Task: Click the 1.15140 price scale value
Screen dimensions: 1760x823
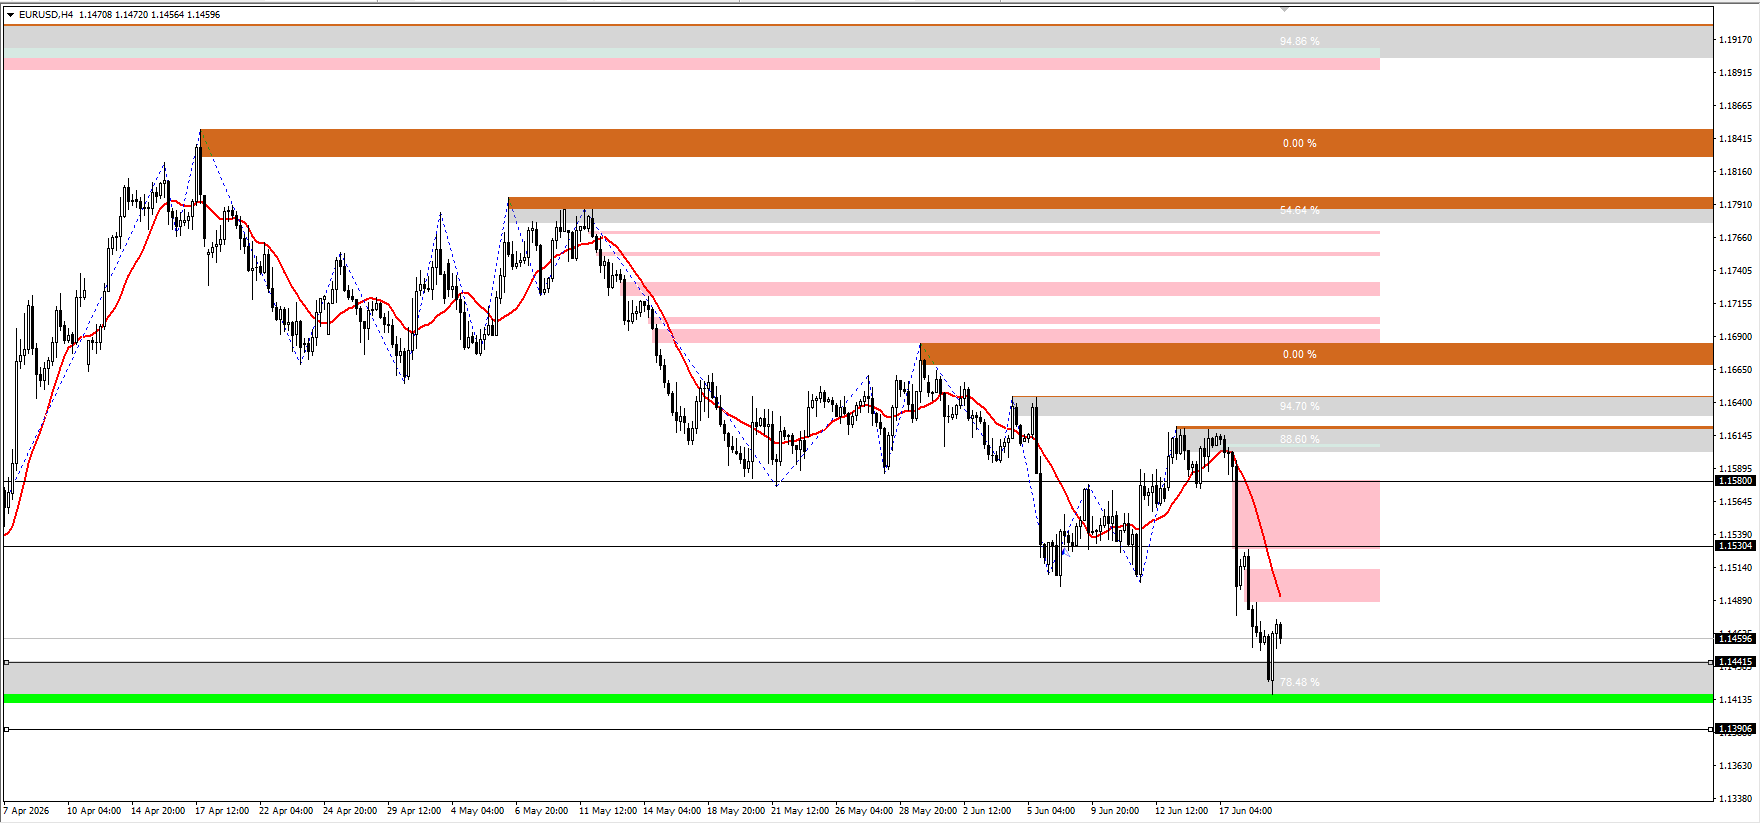Action: (x=1736, y=568)
